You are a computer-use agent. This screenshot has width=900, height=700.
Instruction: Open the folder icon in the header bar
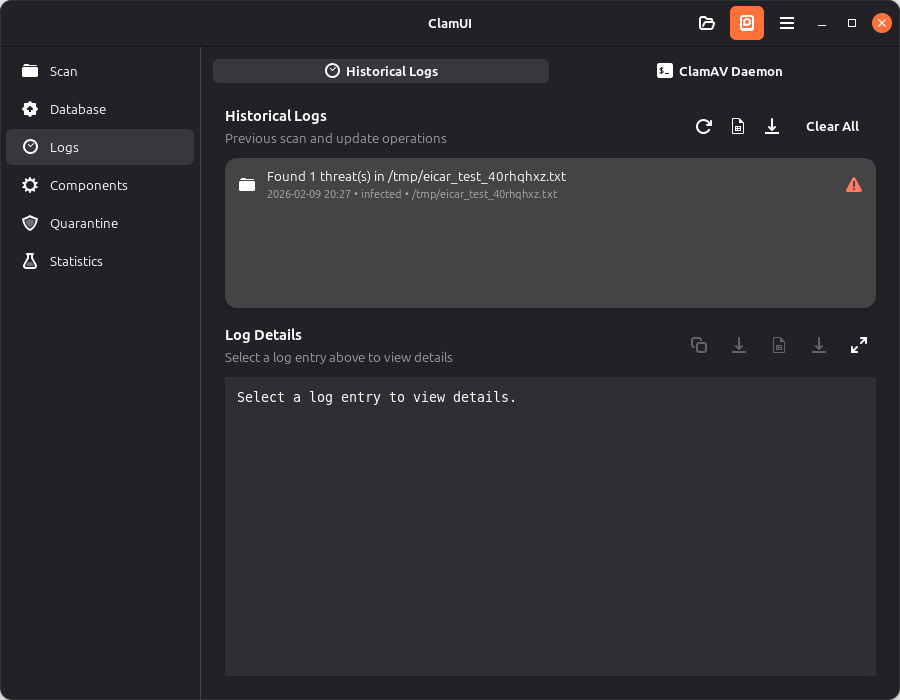pos(706,23)
